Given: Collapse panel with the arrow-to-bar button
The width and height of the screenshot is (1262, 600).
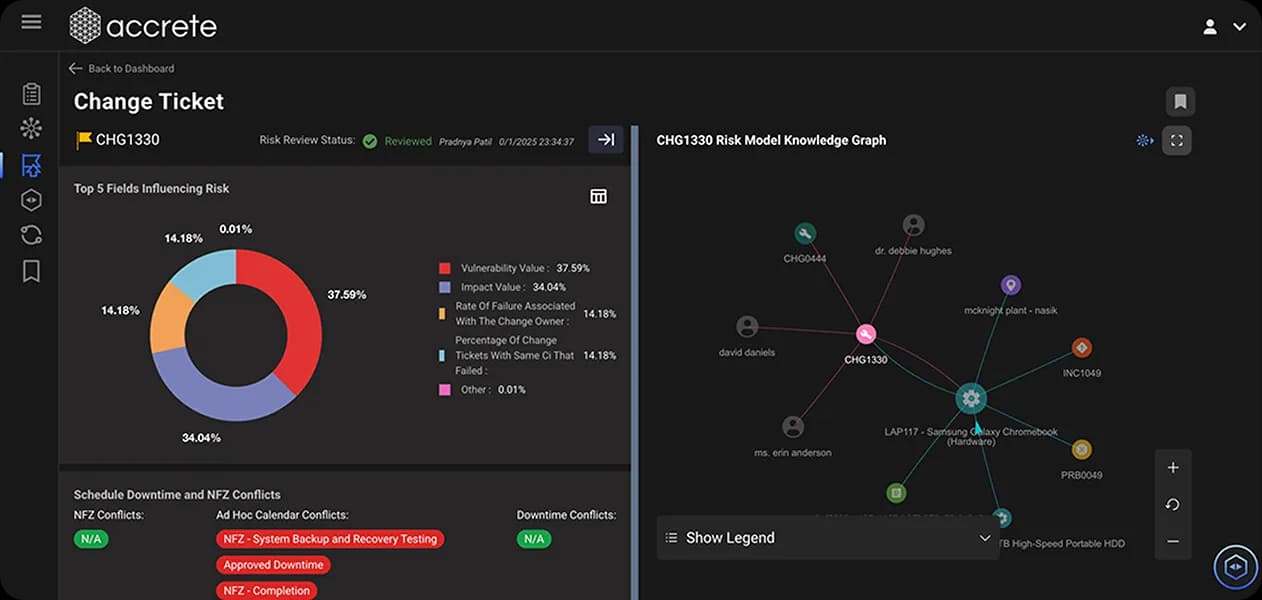Looking at the screenshot, I should tap(606, 140).
